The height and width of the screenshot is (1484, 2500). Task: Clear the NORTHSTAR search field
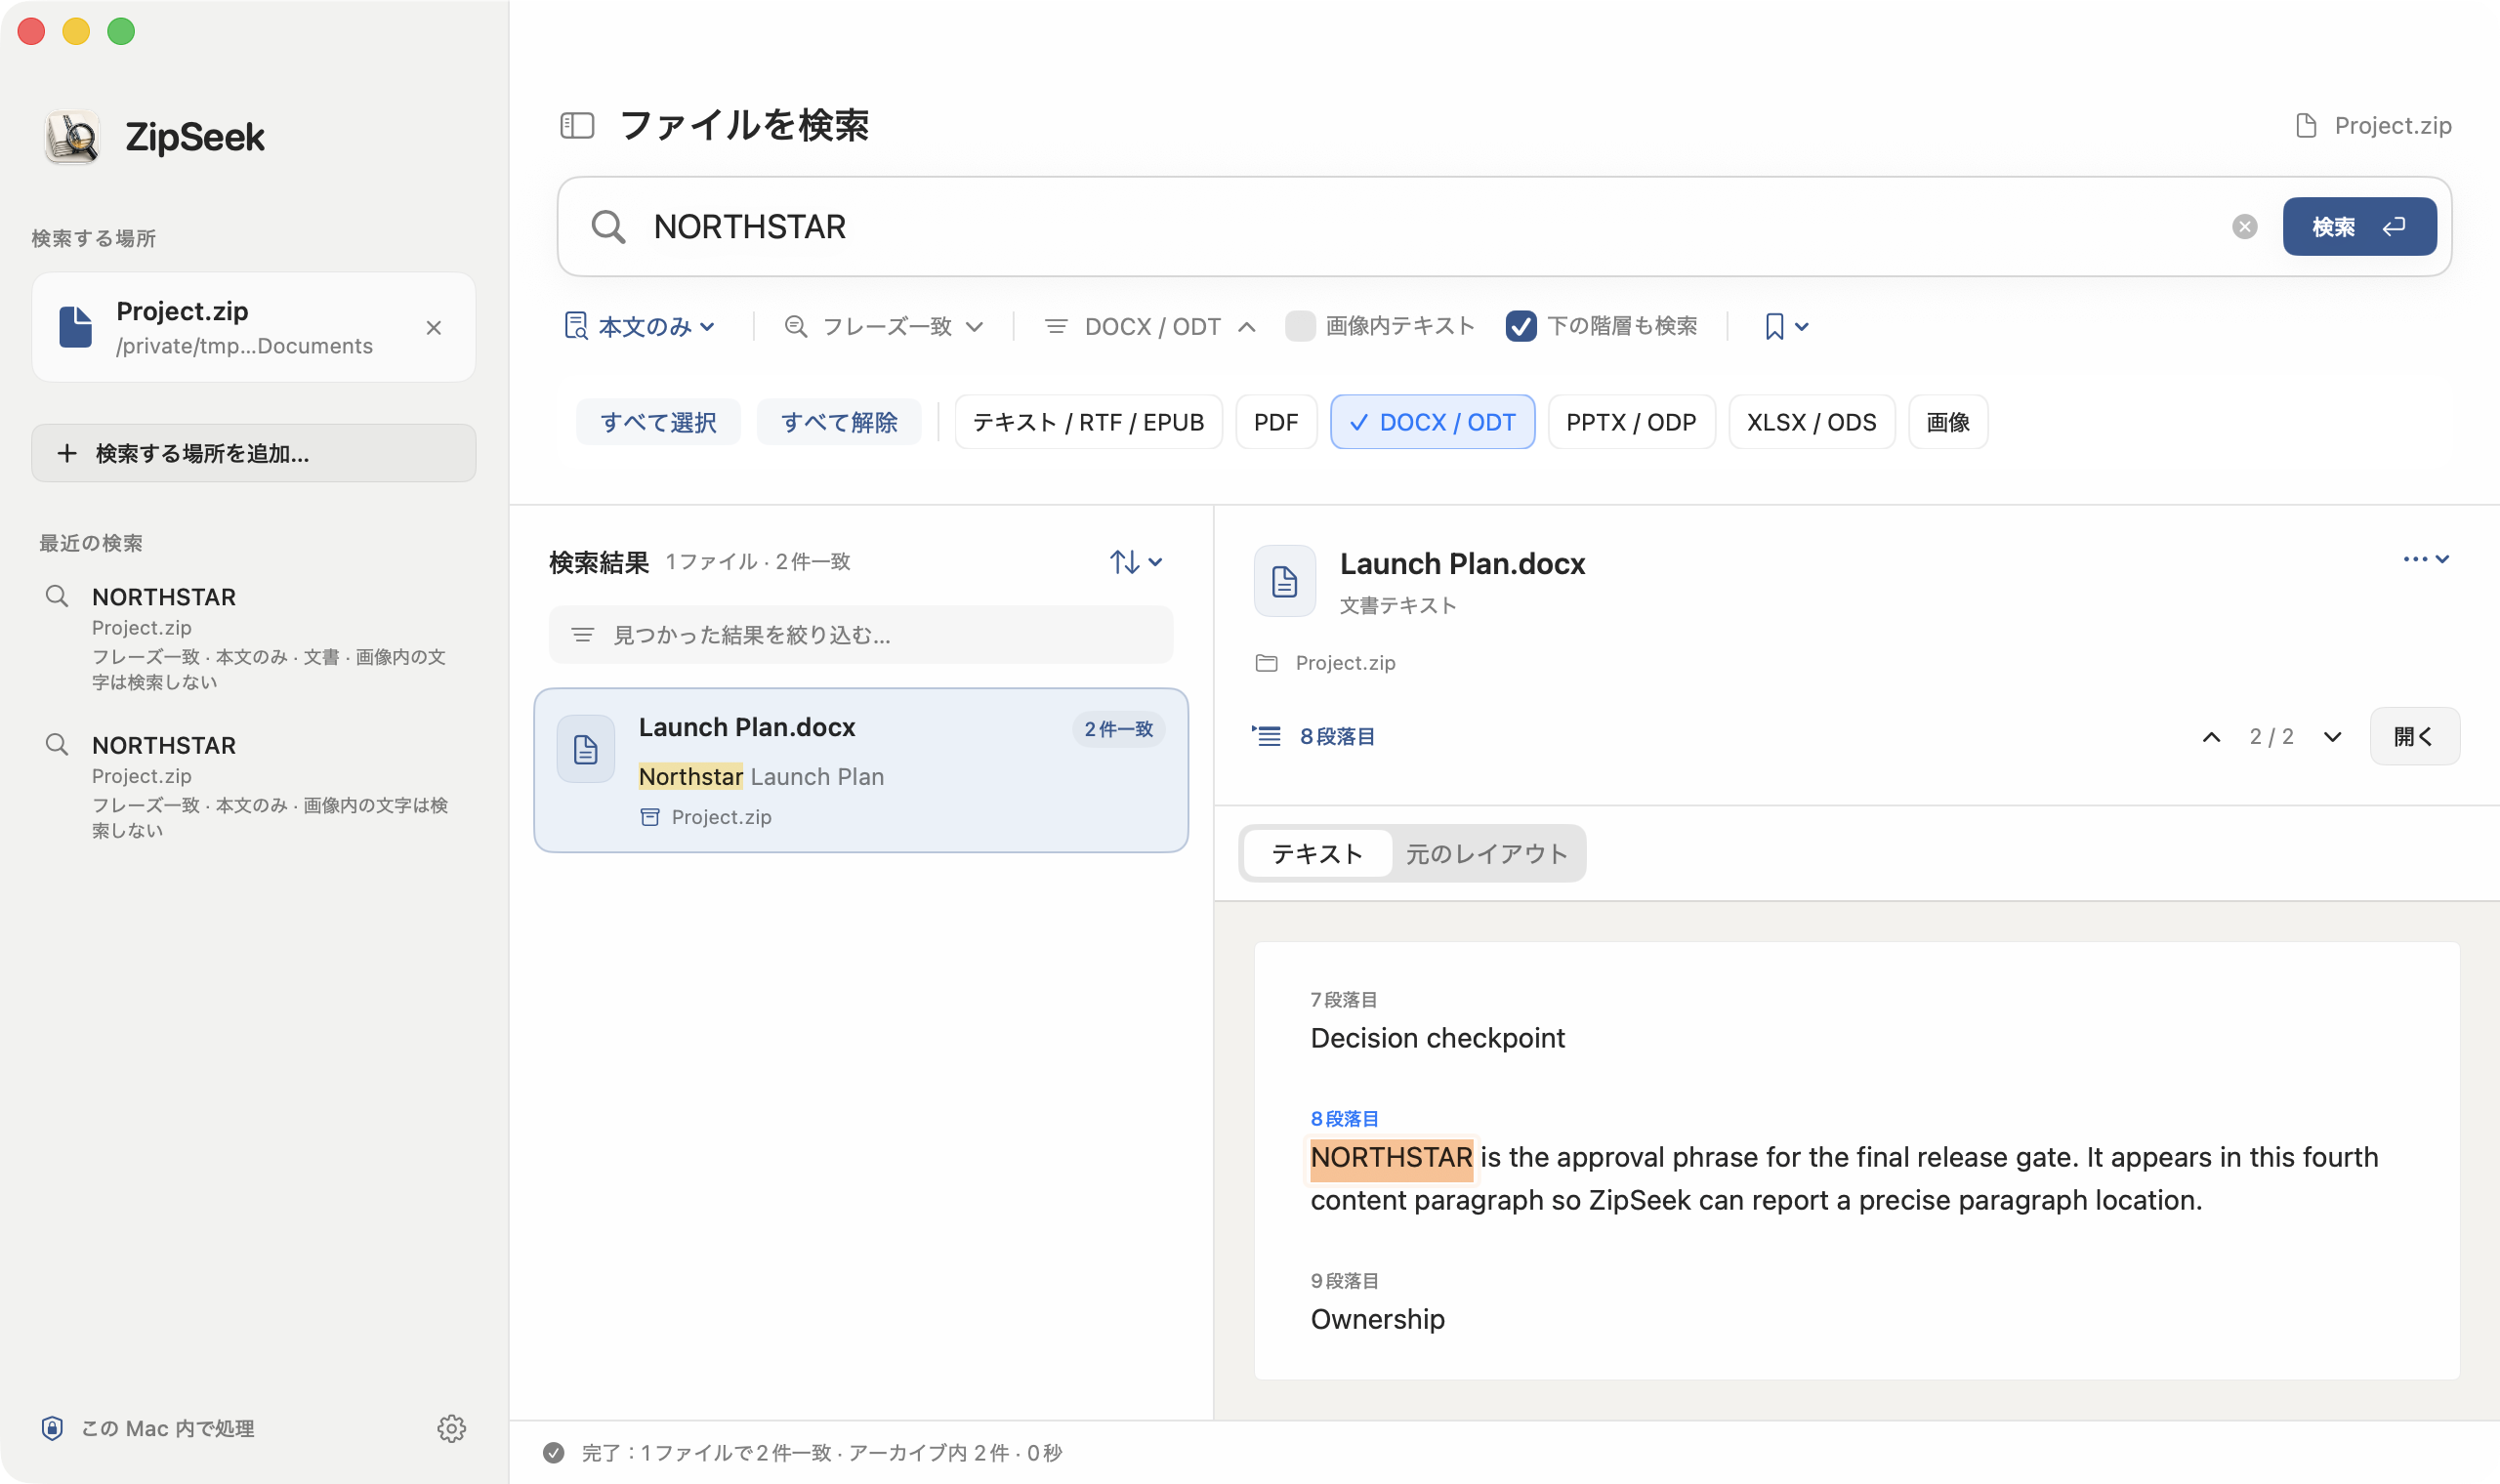[2244, 226]
